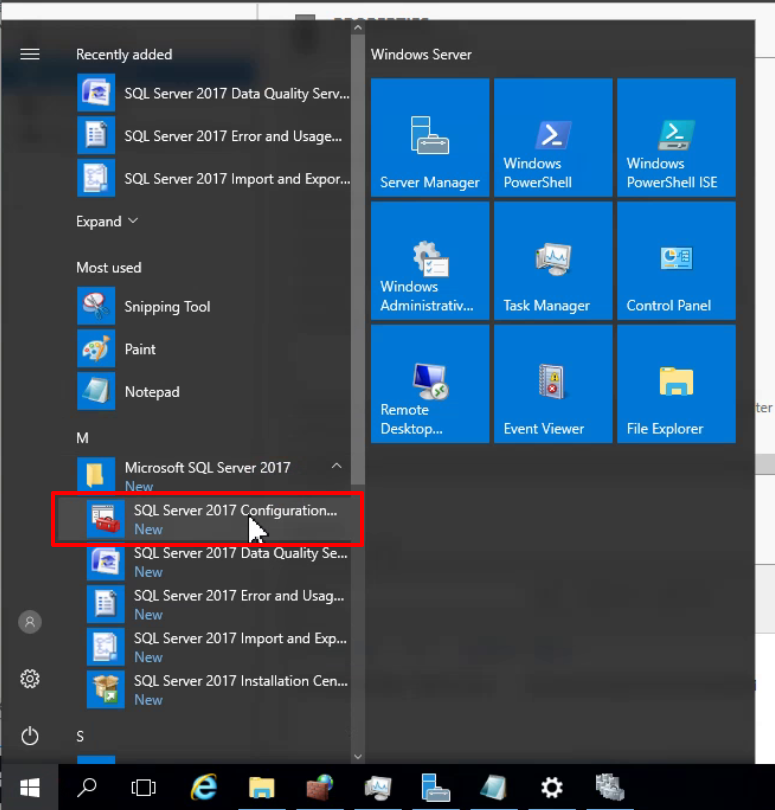
Task: Open the Firewall brick-and-globe taskbar icon
Action: [320, 787]
